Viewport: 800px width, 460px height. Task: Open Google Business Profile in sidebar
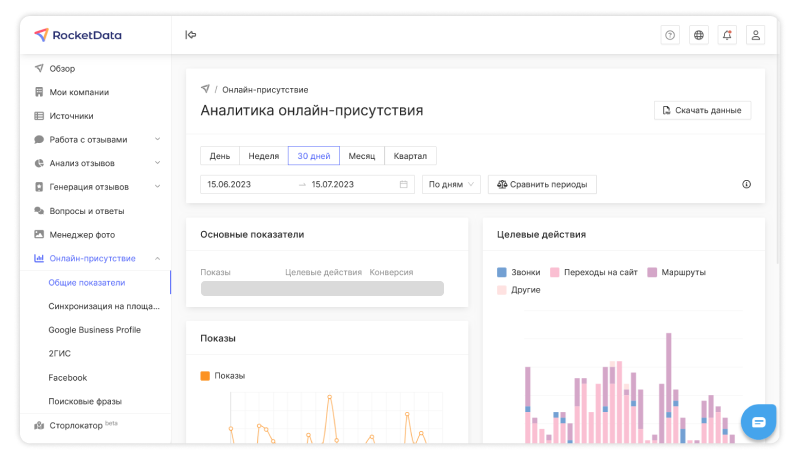[x=94, y=330]
